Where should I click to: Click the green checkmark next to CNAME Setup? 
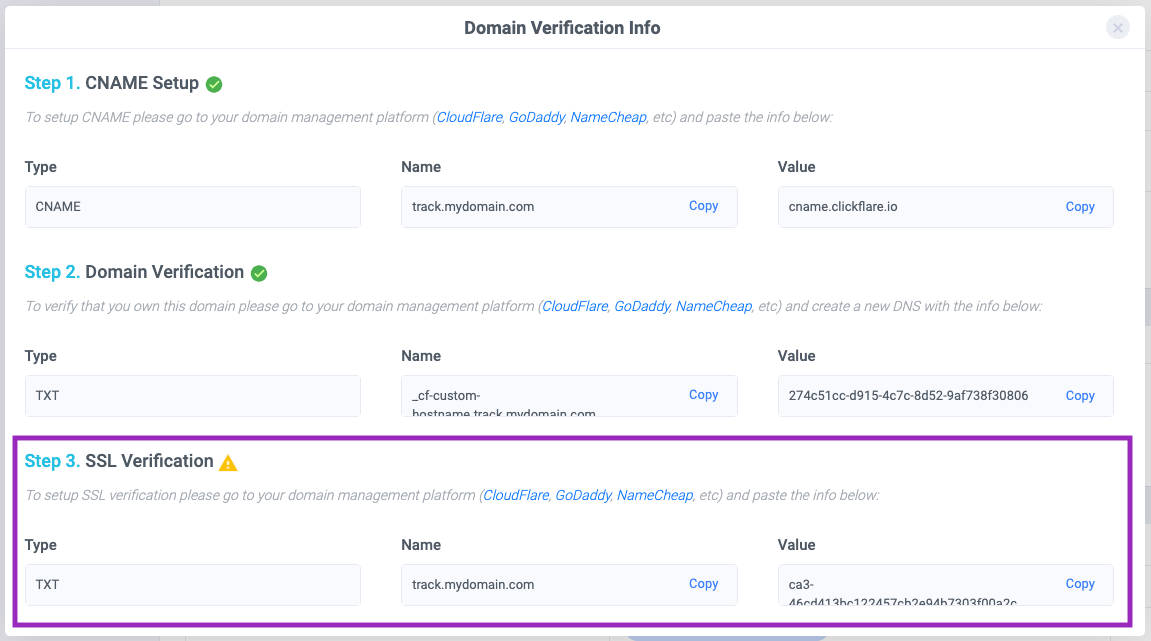[214, 84]
